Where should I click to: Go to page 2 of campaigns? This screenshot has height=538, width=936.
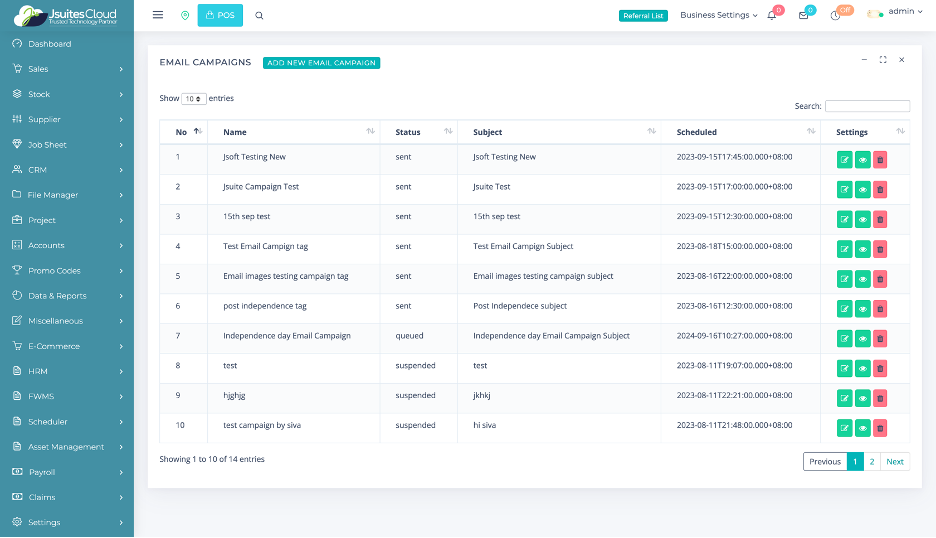click(872, 461)
